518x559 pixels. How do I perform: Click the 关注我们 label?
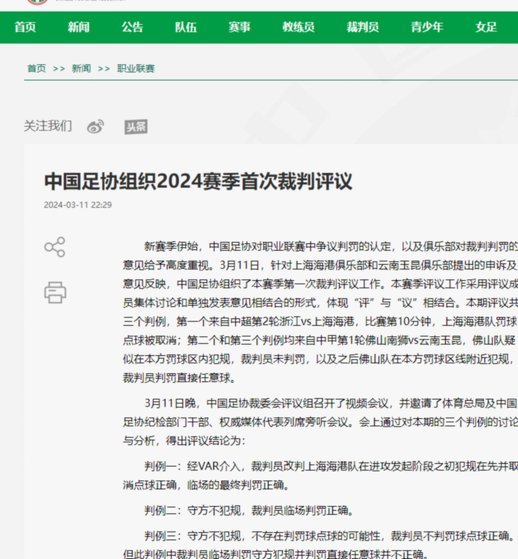tap(48, 126)
